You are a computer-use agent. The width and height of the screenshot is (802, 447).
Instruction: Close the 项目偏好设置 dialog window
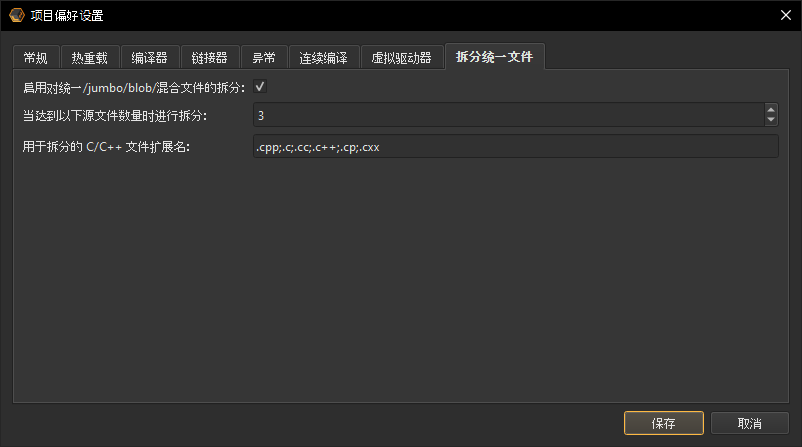pos(785,15)
